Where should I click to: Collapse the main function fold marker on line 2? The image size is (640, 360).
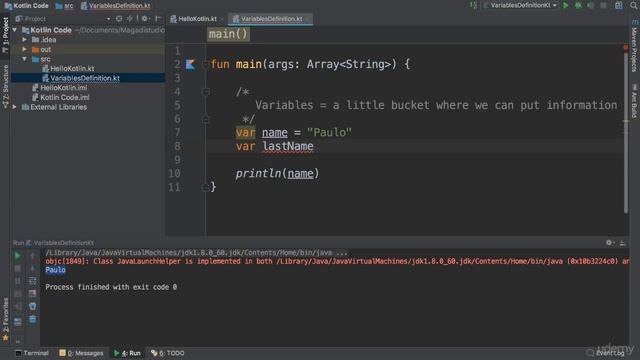[205, 64]
